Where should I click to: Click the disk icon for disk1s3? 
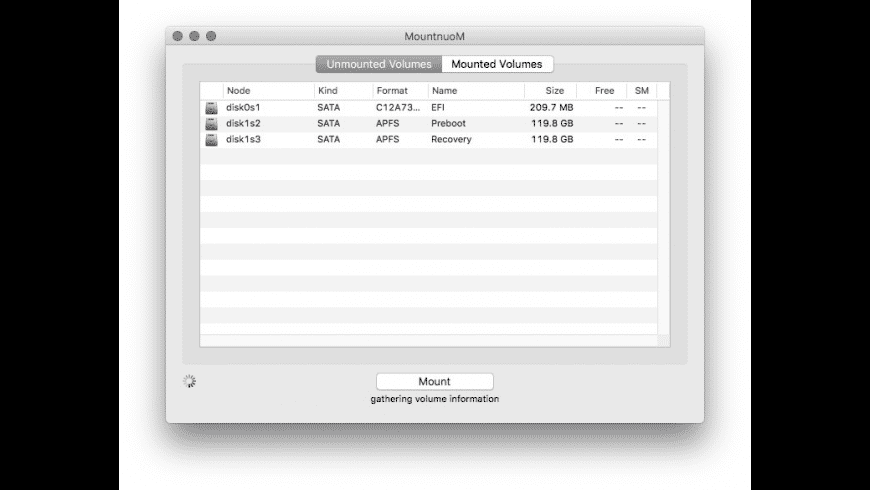coord(211,139)
